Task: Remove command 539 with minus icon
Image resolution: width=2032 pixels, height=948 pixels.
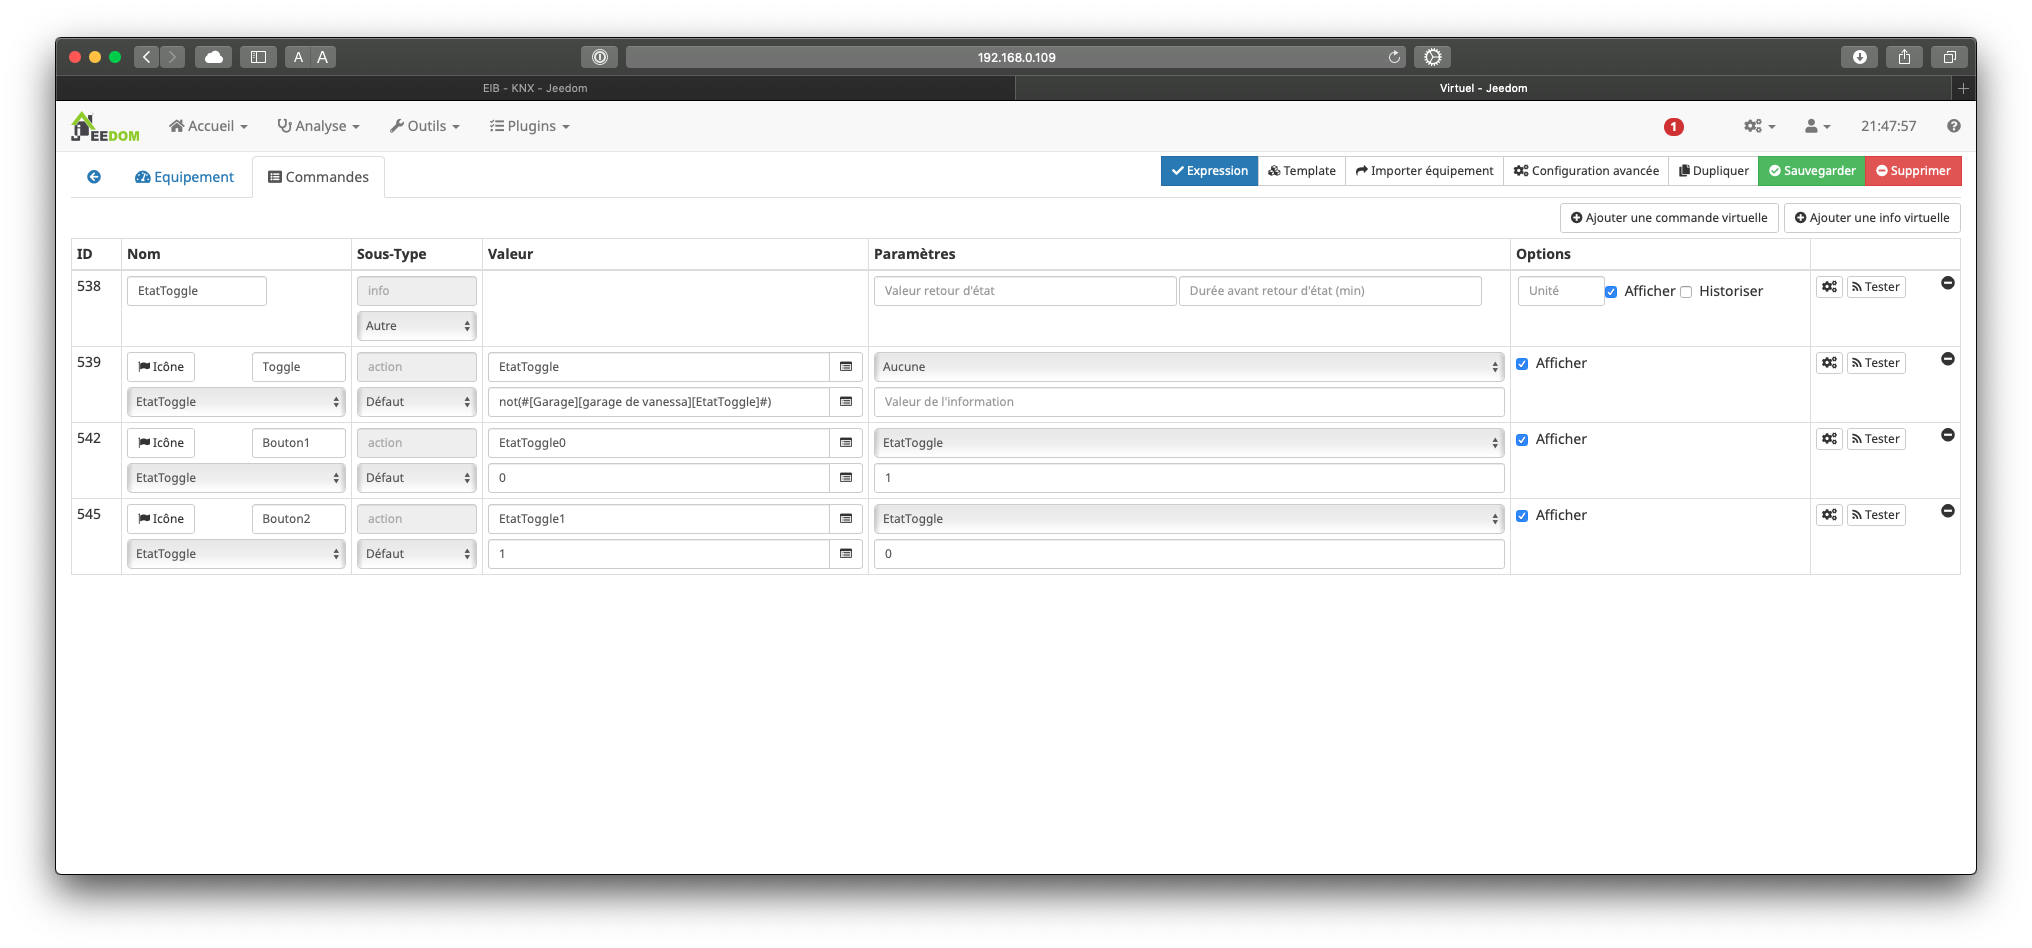Action: [1947, 359]
